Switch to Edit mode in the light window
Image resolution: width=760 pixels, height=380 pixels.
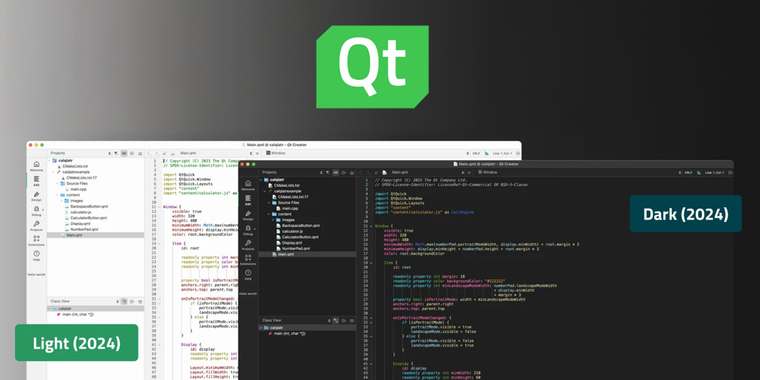(36, 181)
